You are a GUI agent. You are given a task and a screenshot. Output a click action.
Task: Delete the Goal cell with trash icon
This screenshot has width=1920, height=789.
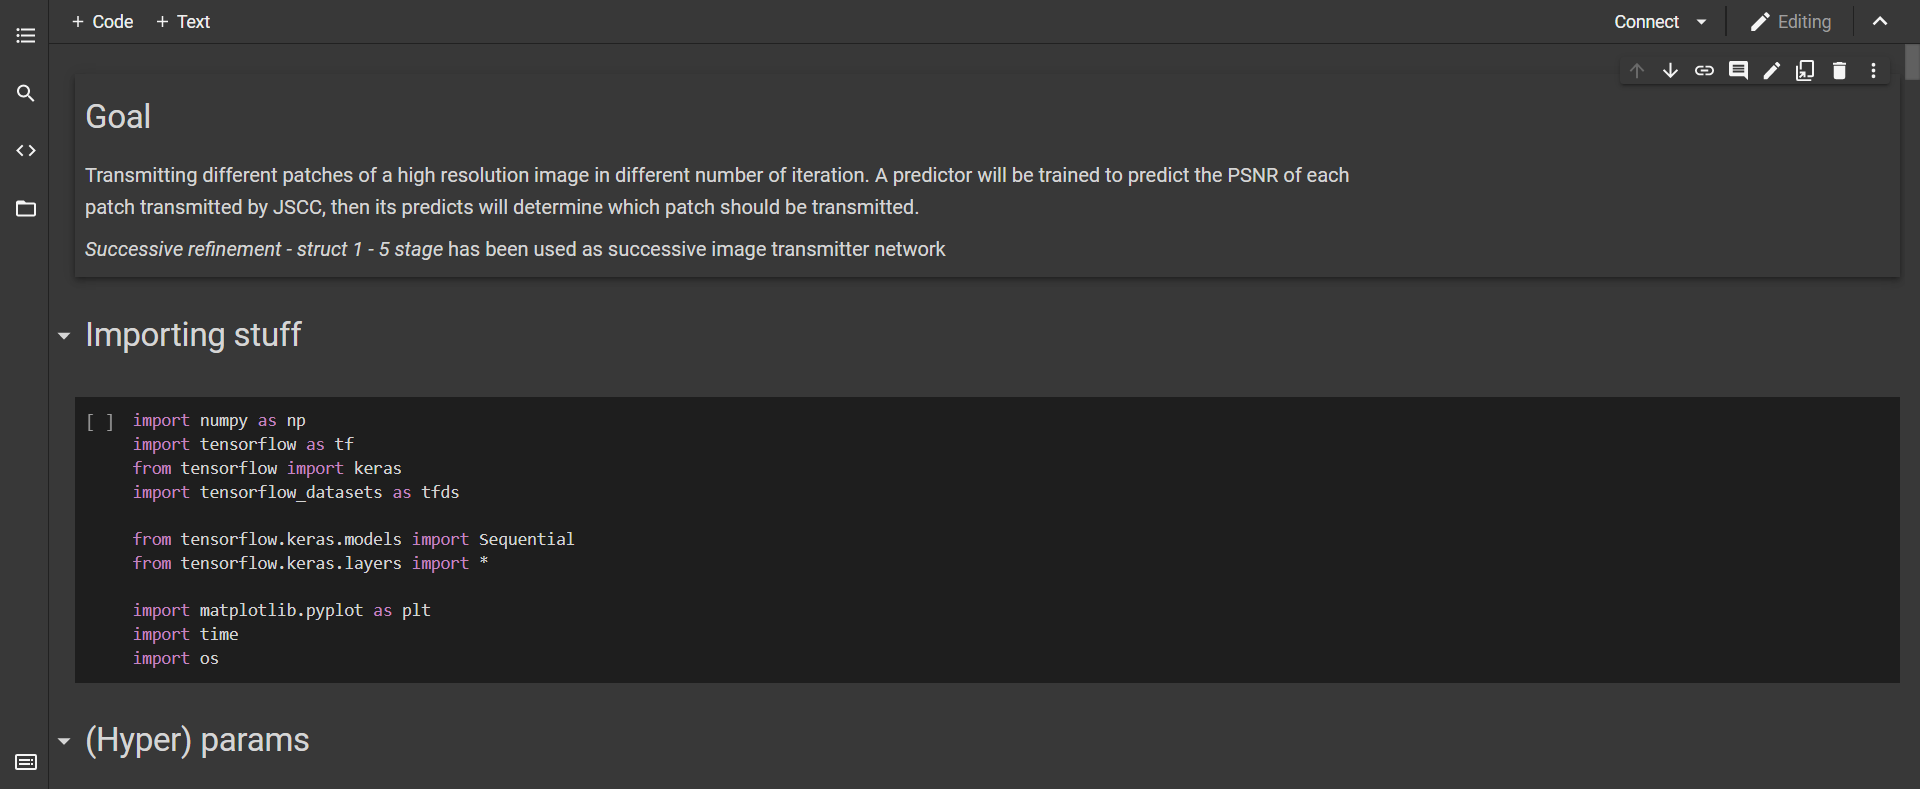pyautogui.click(x=1839, y=70)
